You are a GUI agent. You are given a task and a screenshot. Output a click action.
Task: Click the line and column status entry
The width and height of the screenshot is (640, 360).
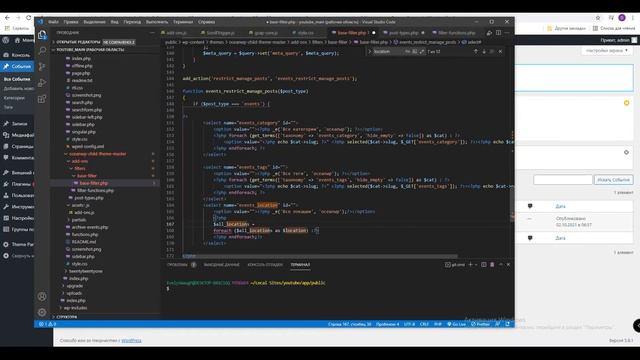tap(349, 324)
